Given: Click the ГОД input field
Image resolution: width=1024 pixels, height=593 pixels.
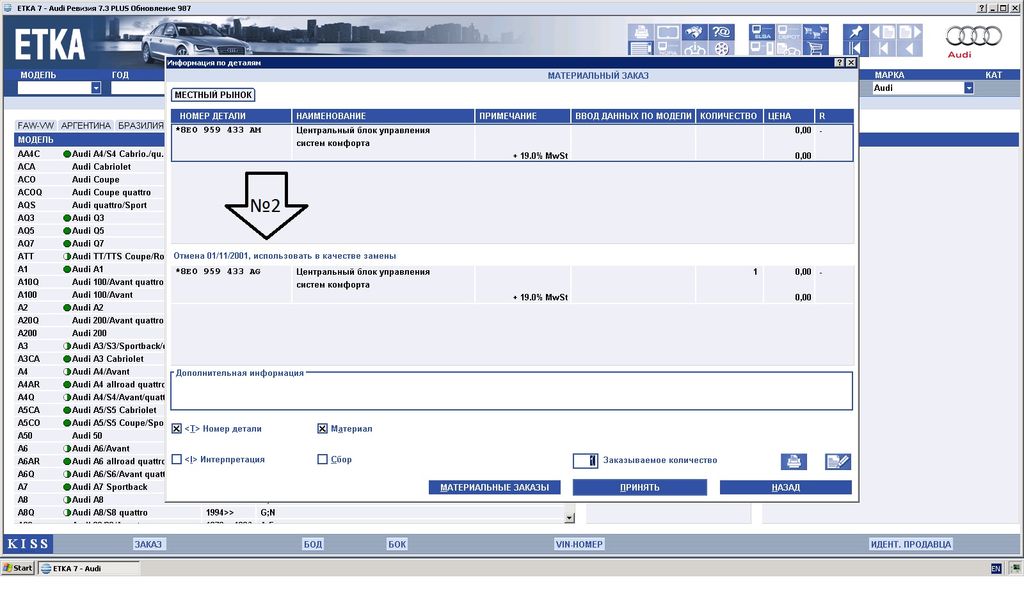Looking at the screenshot, I should pos(137,88).
